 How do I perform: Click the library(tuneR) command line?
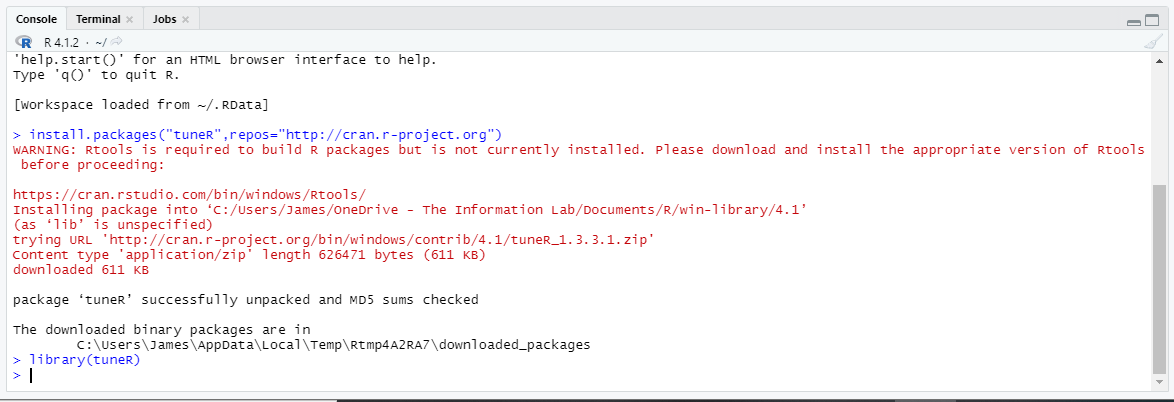(x=85, y=360)
